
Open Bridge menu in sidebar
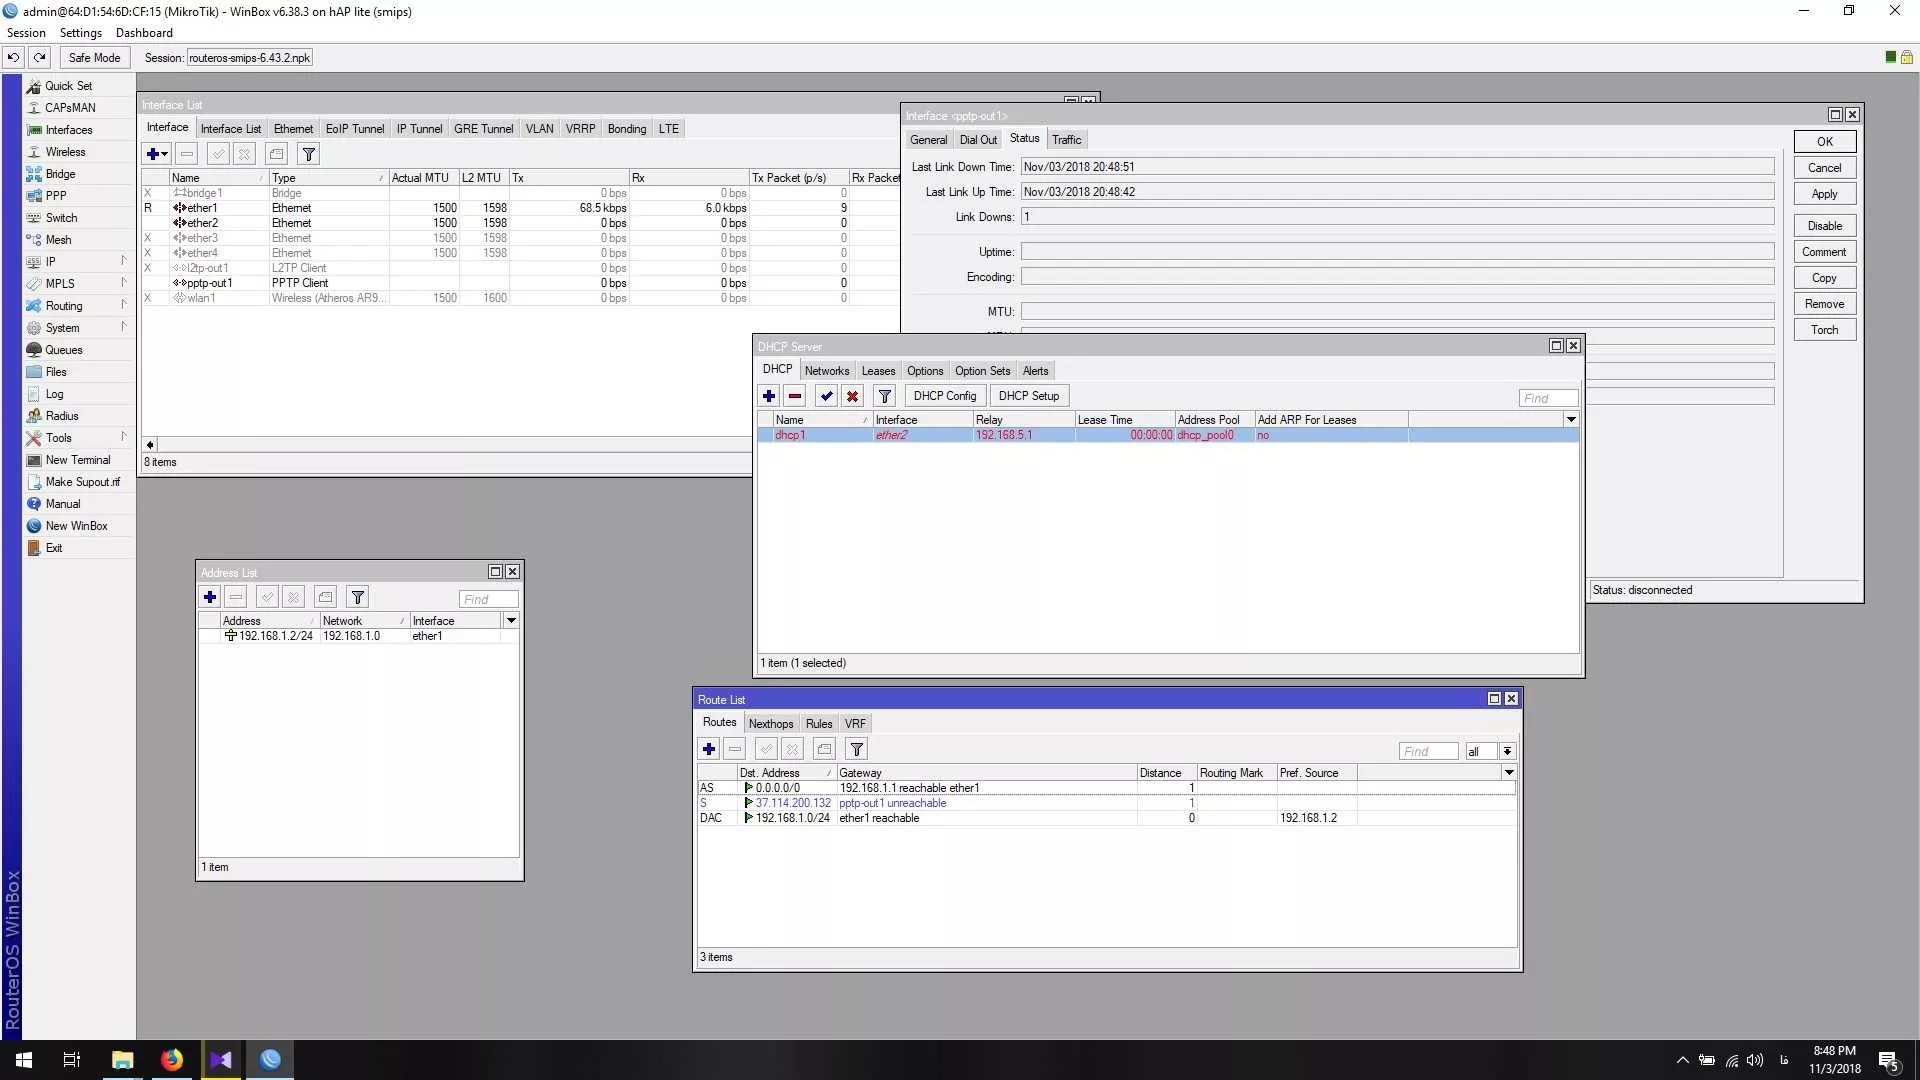click(60, 174)
